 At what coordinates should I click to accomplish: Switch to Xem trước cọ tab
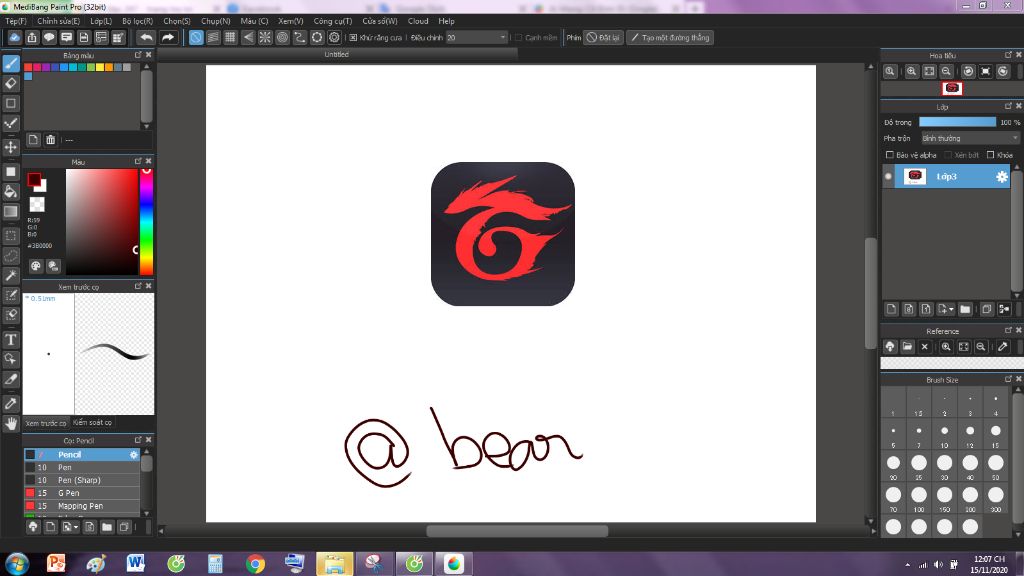point(46,423)
